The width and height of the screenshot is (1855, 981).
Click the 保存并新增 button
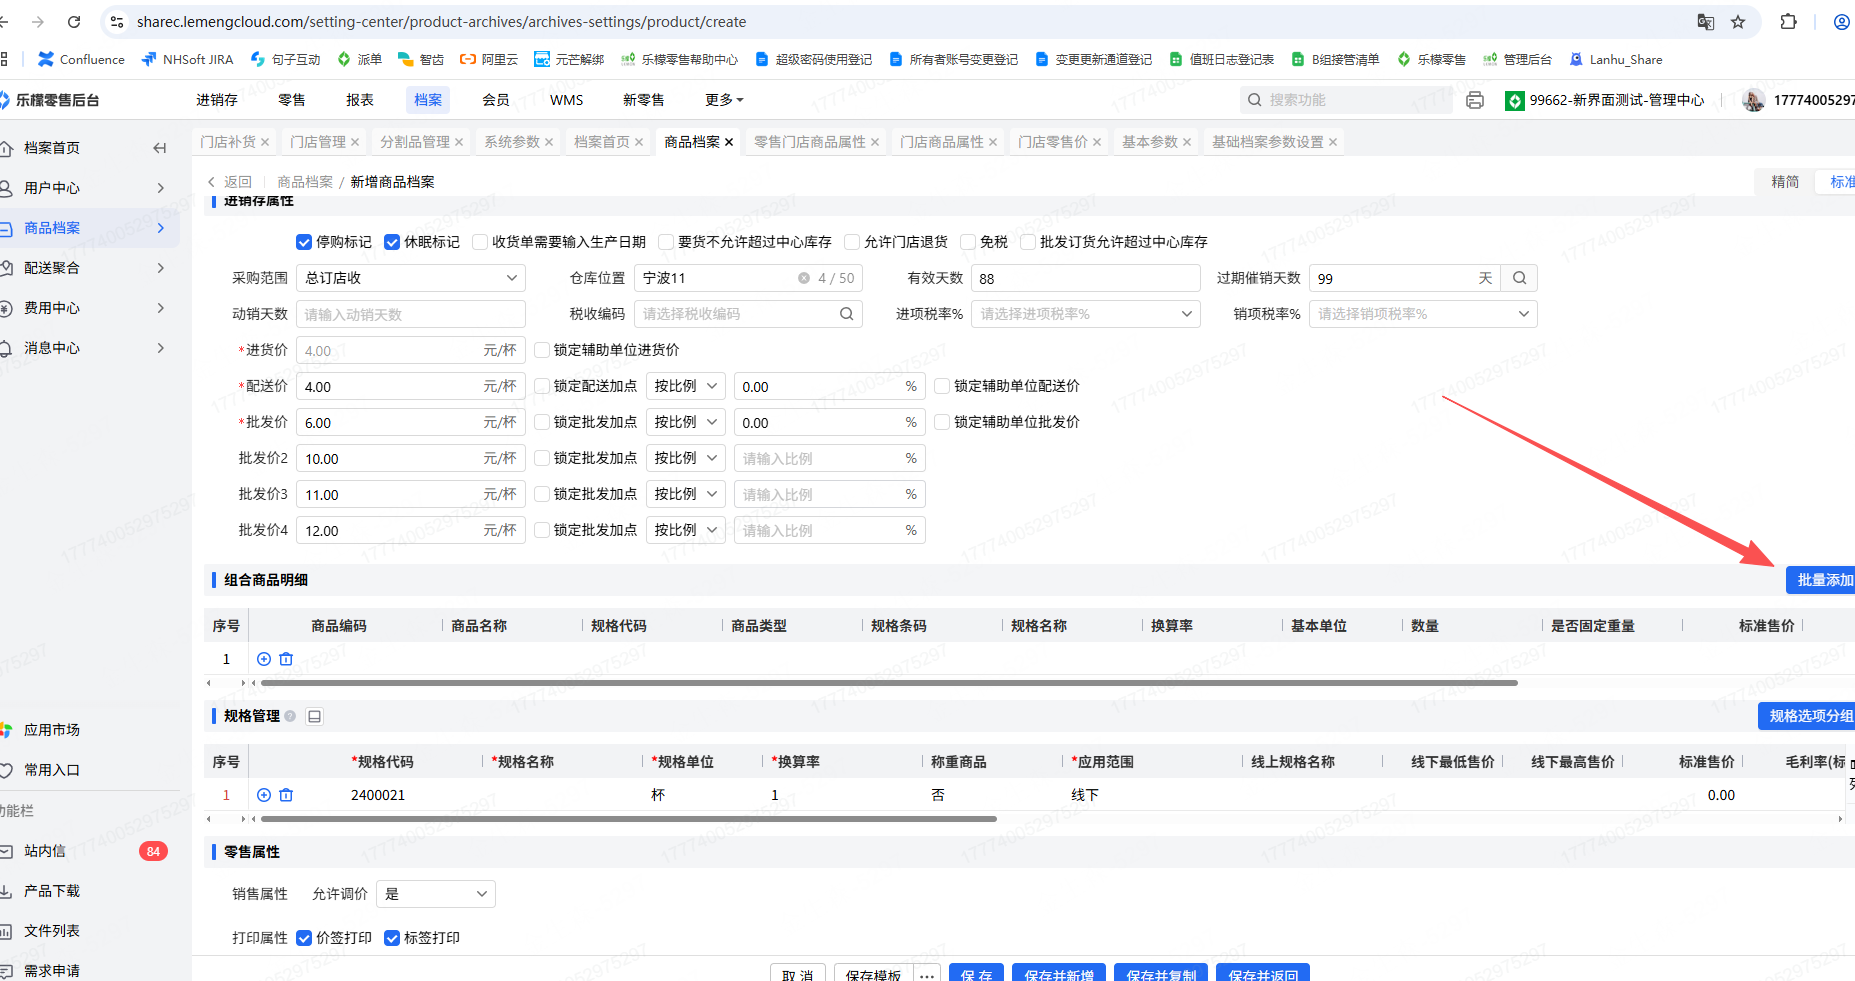1058,974
